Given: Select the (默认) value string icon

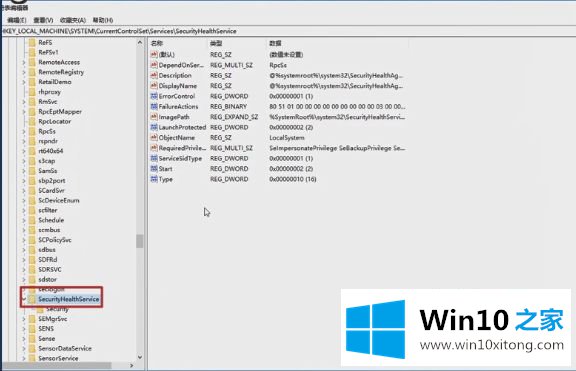Looking at the screenshot, I should 154,54.
